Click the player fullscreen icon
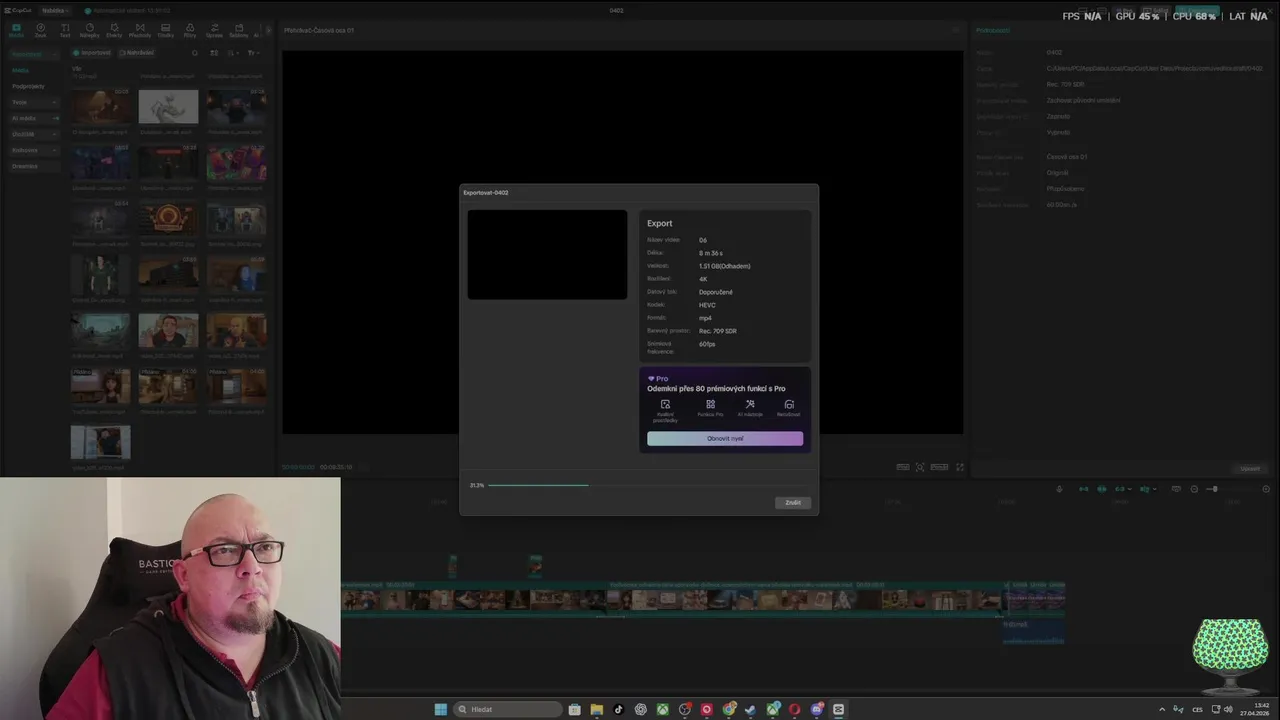 960,467
